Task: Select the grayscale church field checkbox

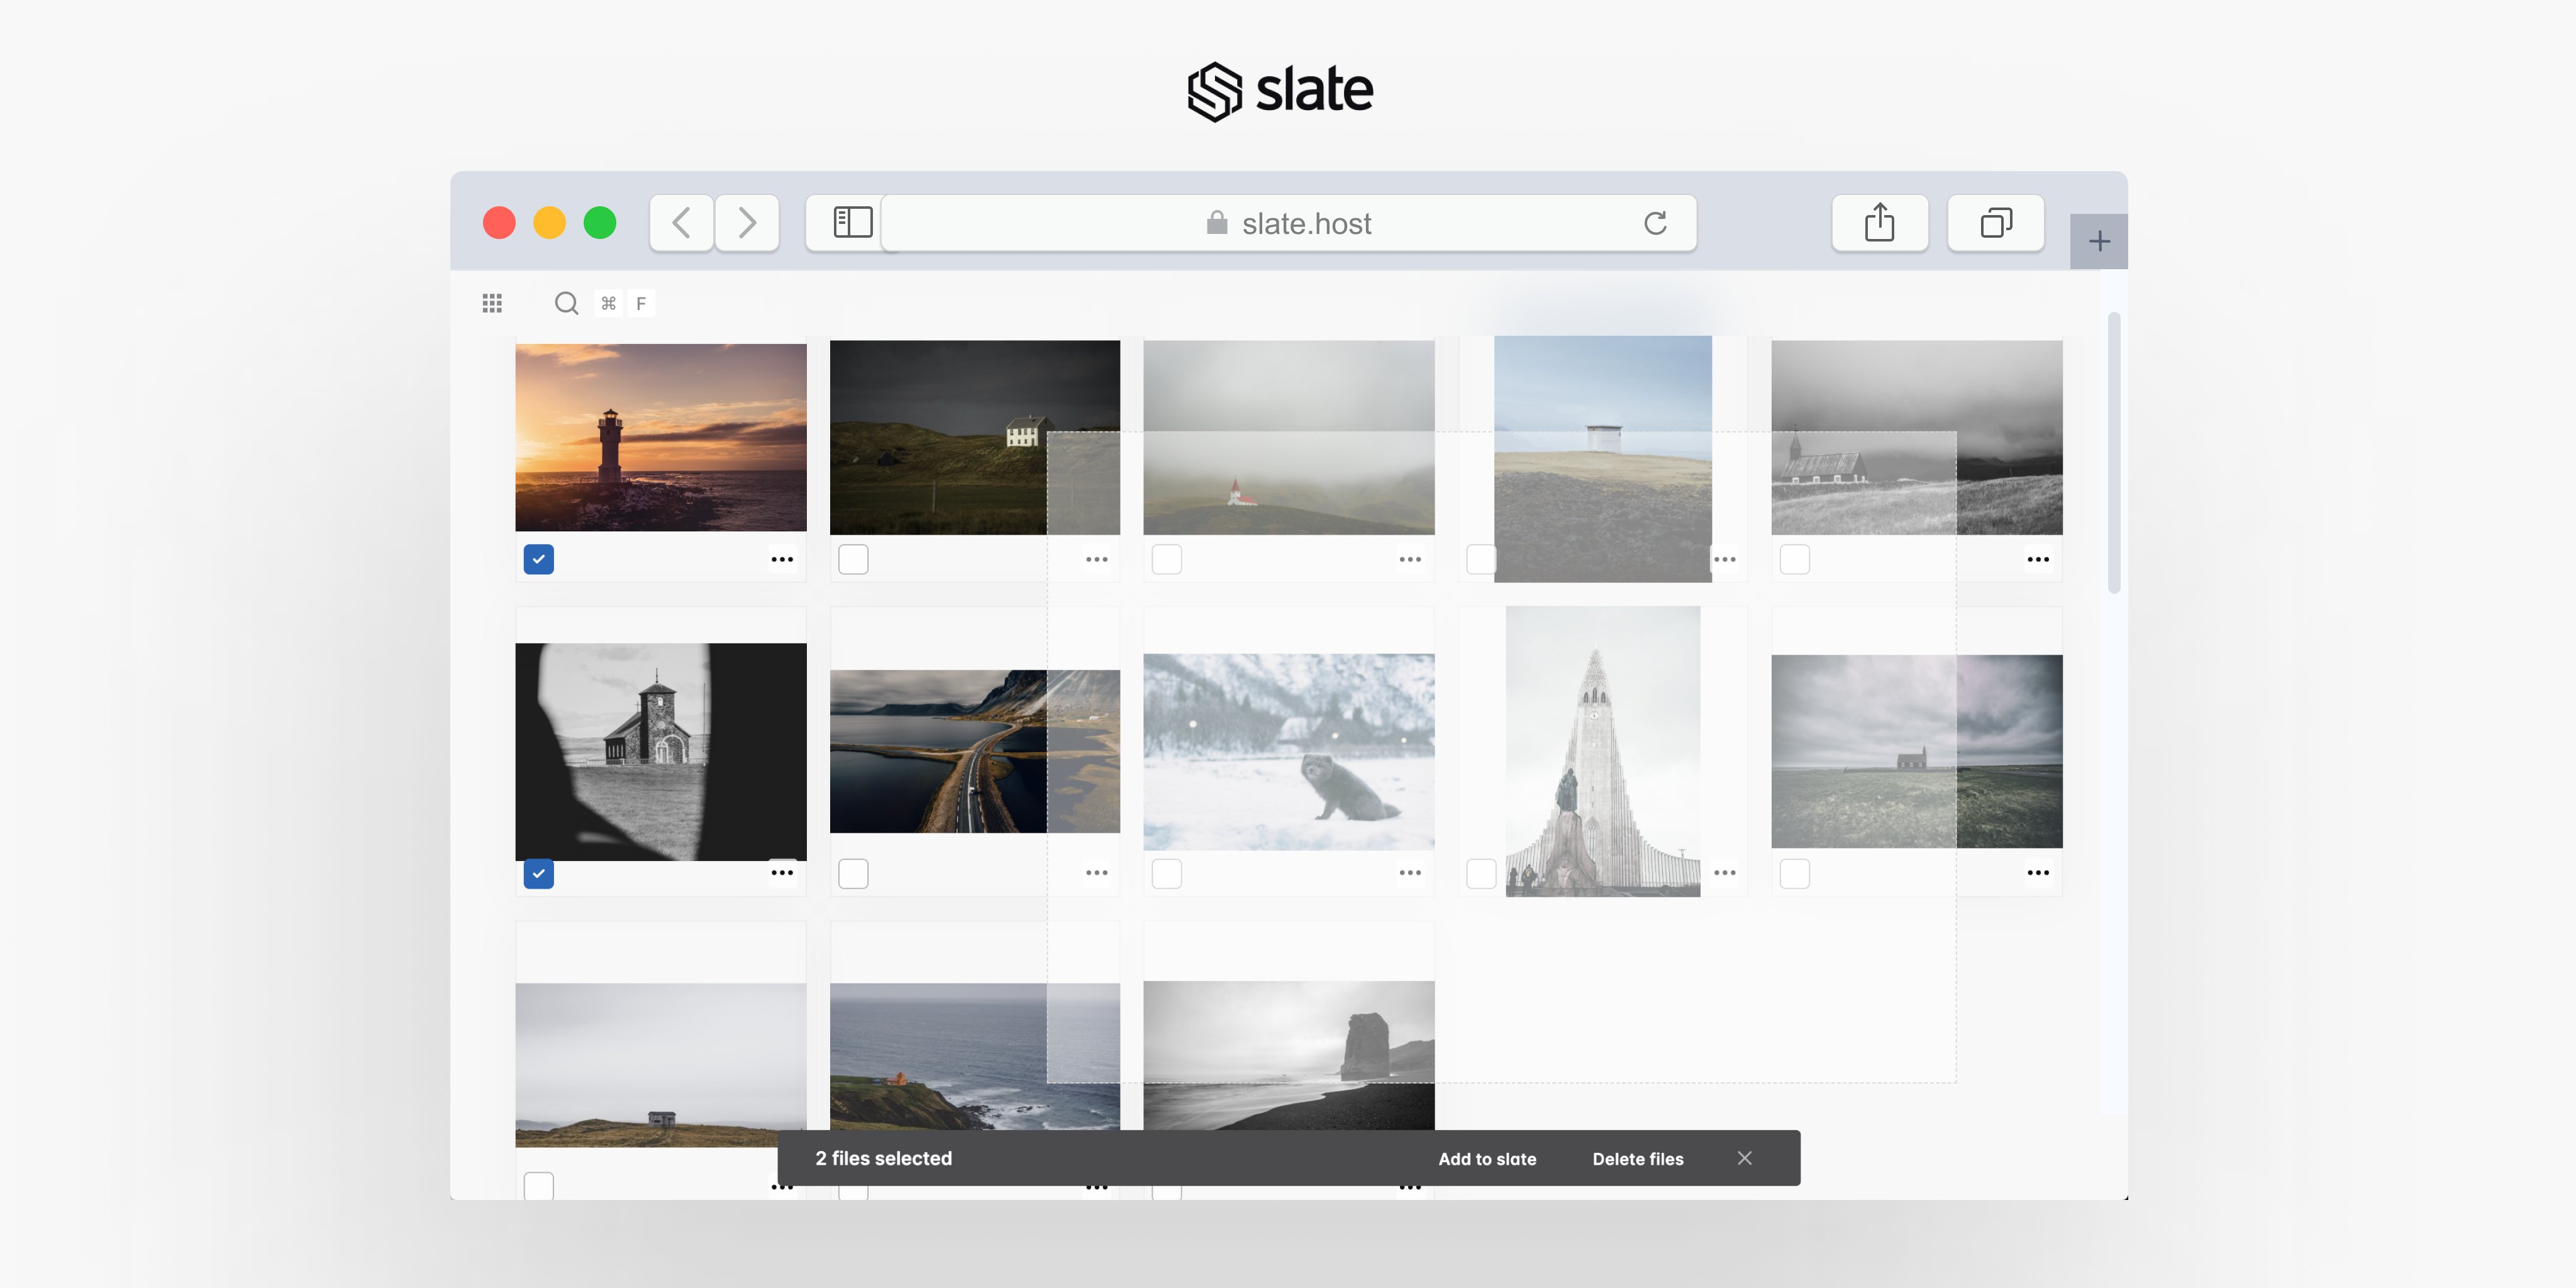Action: tap(1795, 559)
